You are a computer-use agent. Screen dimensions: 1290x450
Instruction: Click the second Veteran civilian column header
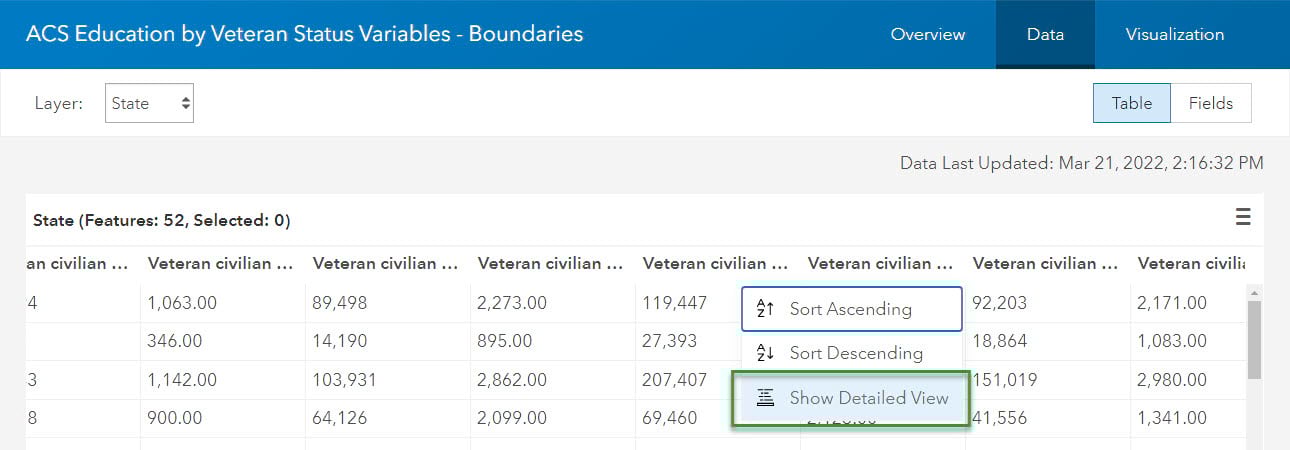(385, 264)
